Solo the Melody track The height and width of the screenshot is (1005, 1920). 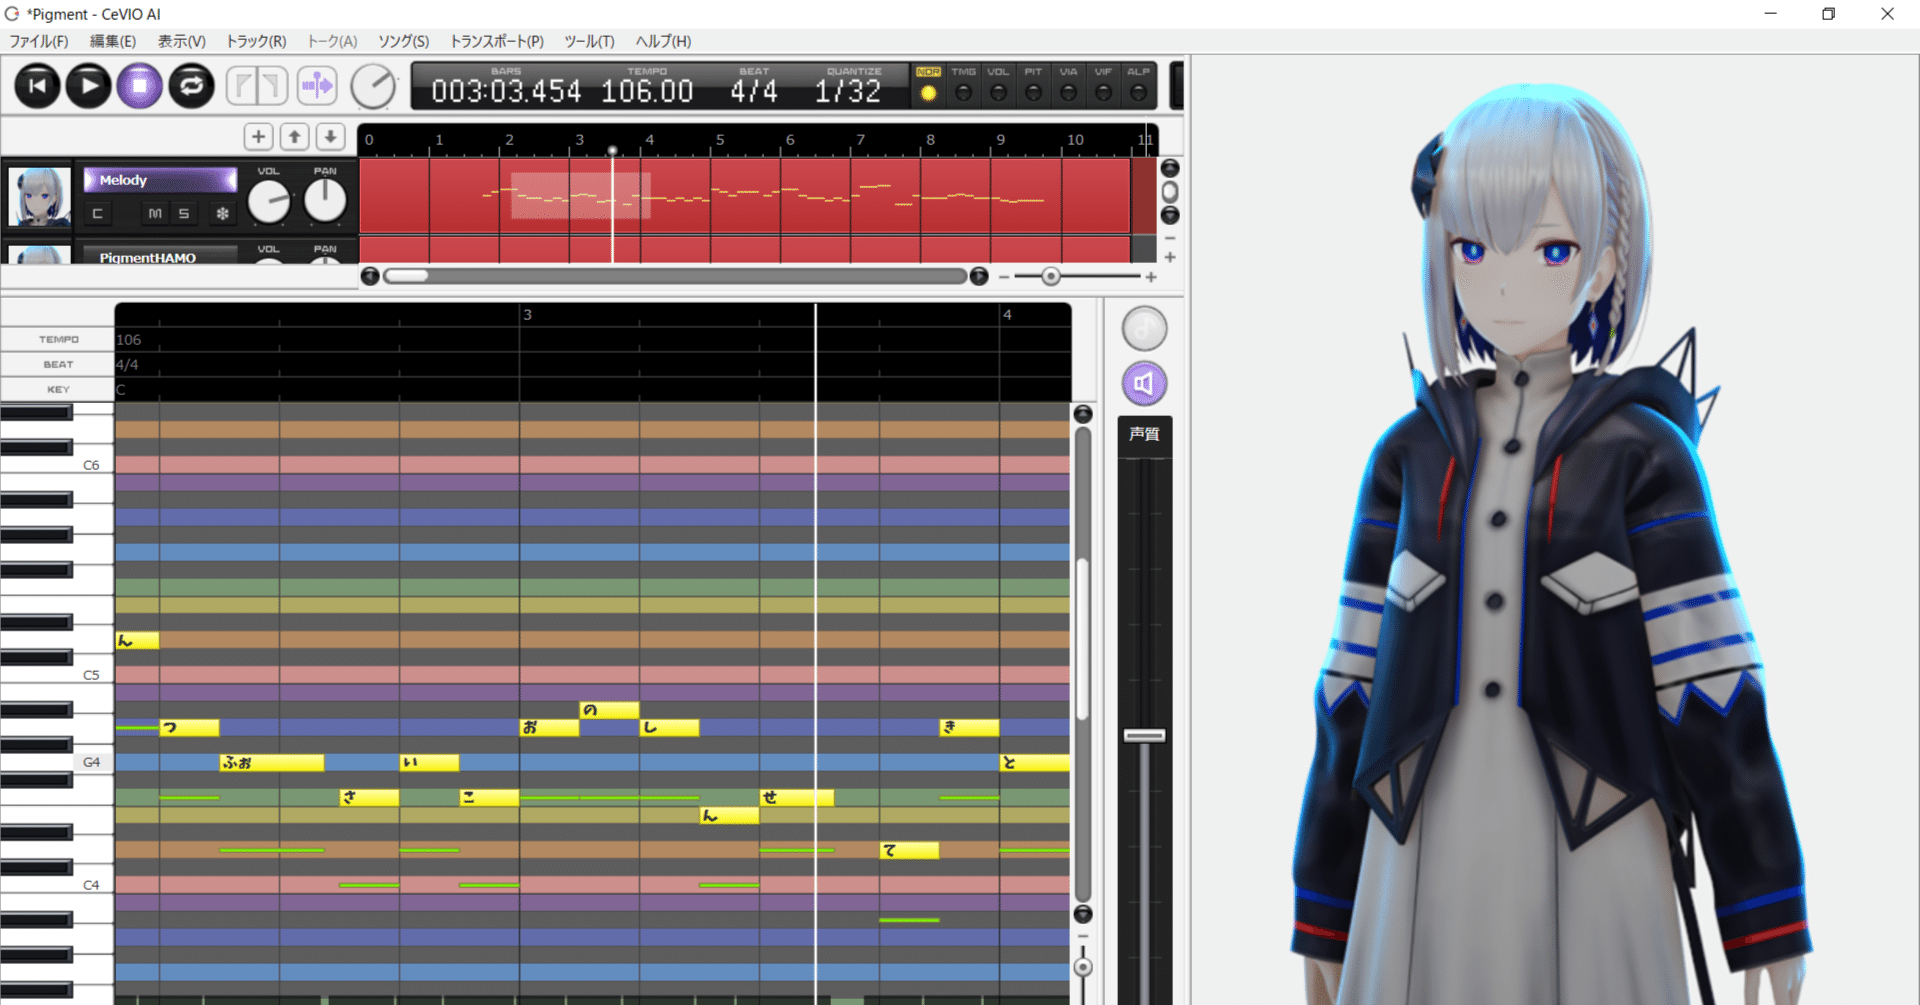[184, 213]
